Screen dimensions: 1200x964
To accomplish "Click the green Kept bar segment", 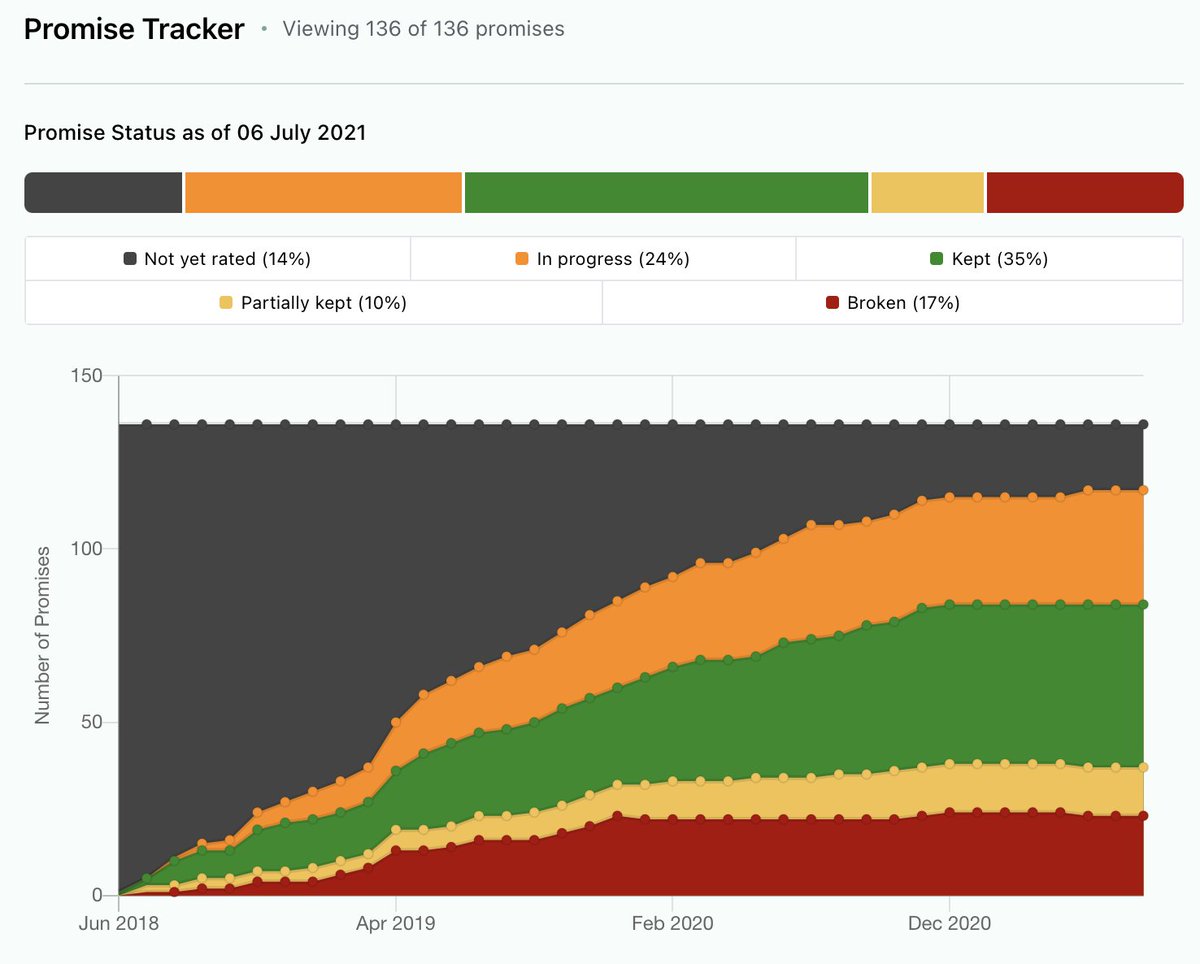I will (x=666, y=193).
